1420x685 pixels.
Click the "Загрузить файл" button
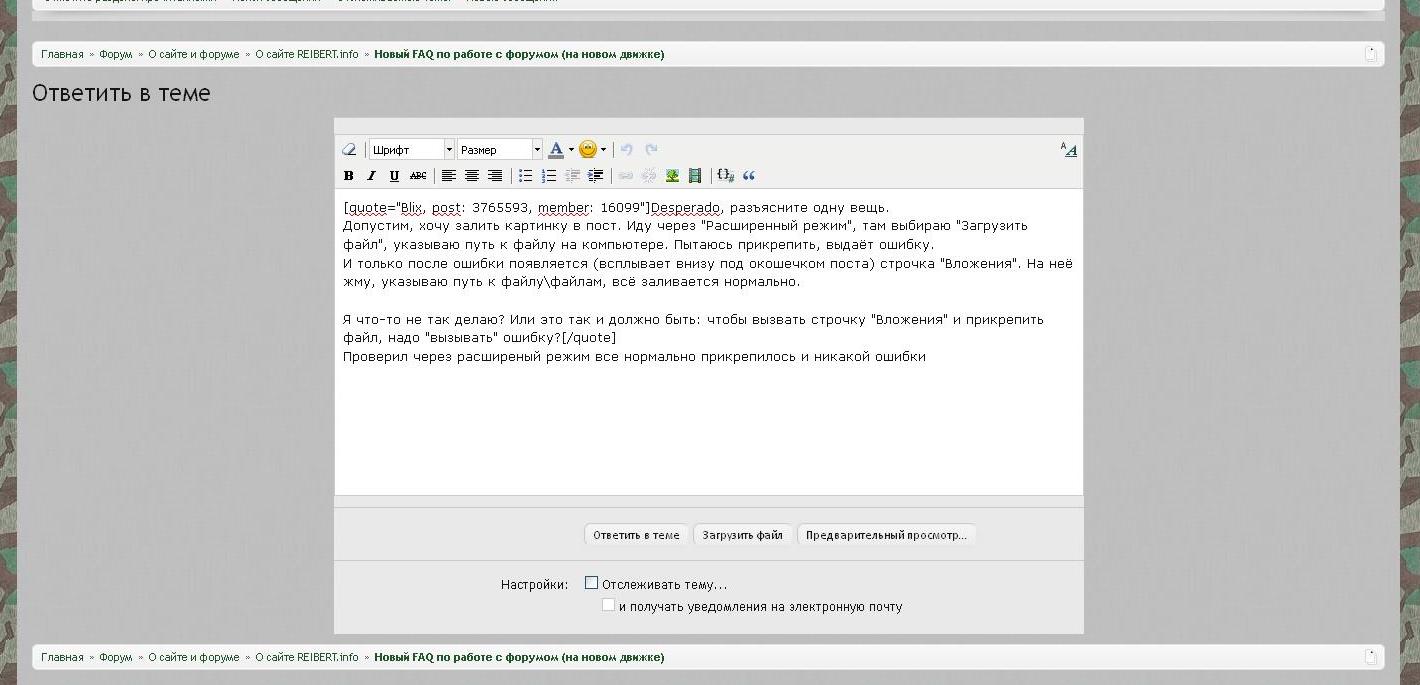[x=742, y=535]
